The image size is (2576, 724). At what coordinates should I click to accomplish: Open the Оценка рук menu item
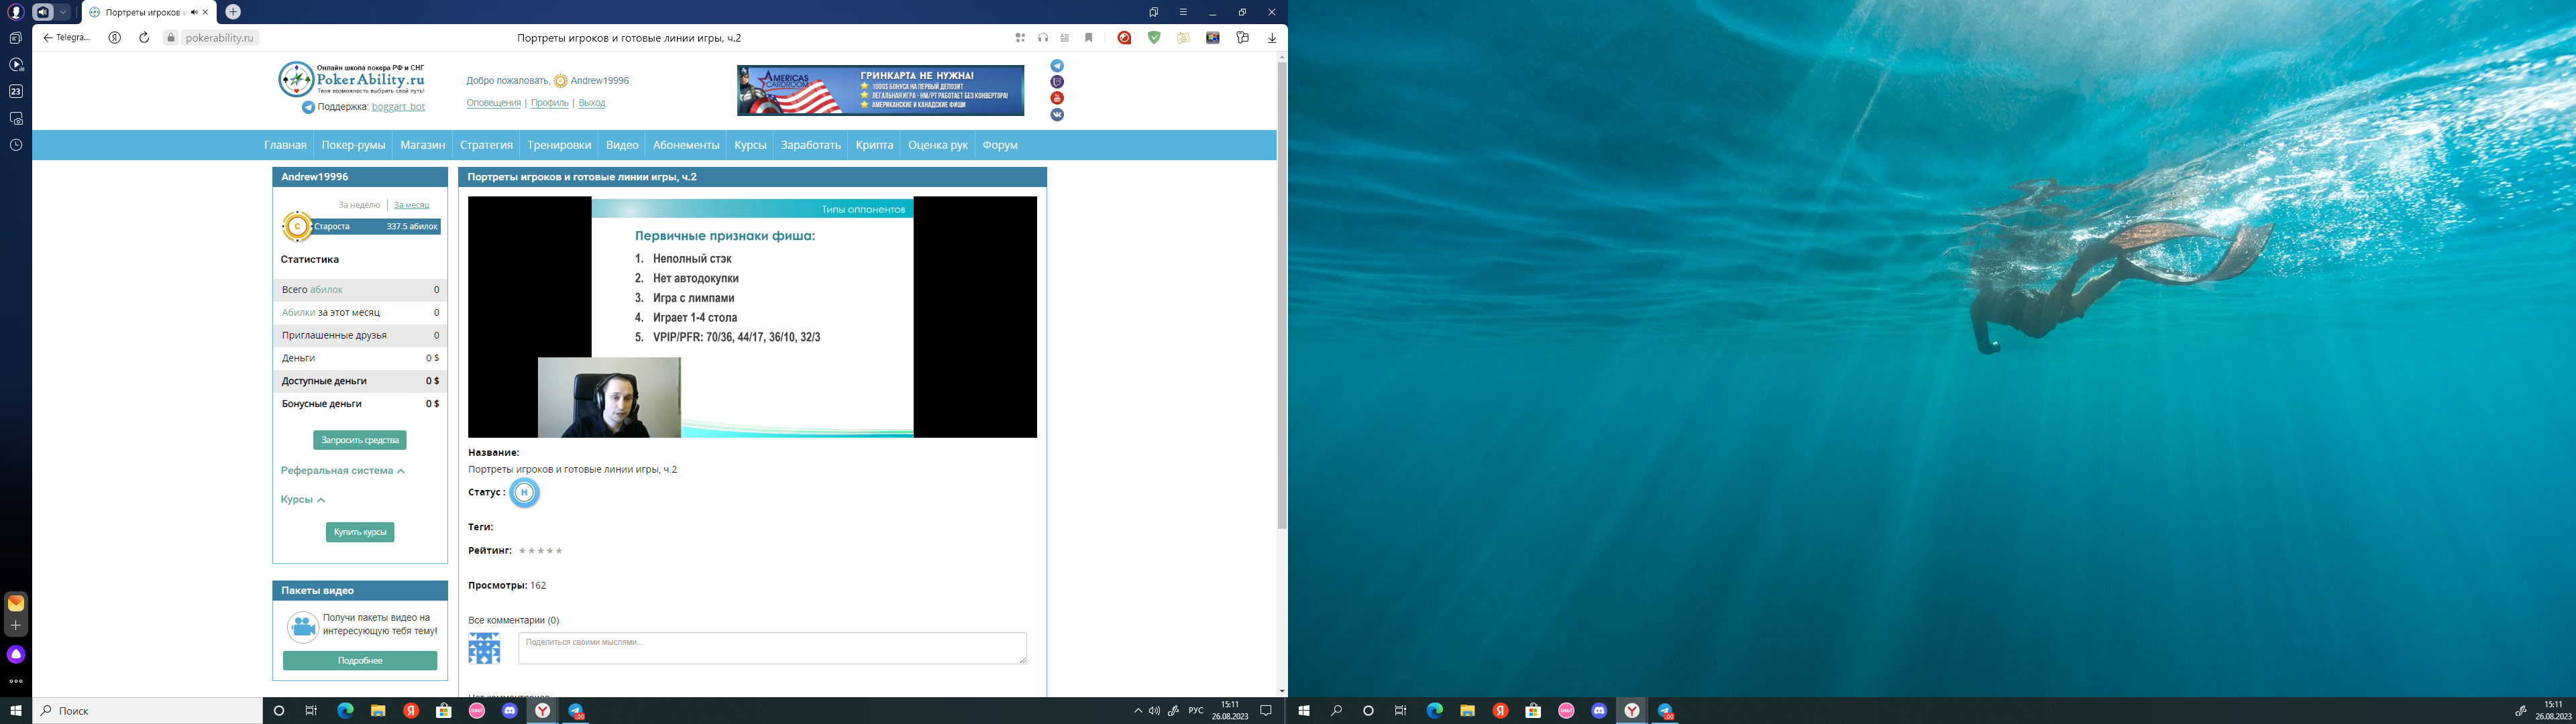[x=937, y=145]
